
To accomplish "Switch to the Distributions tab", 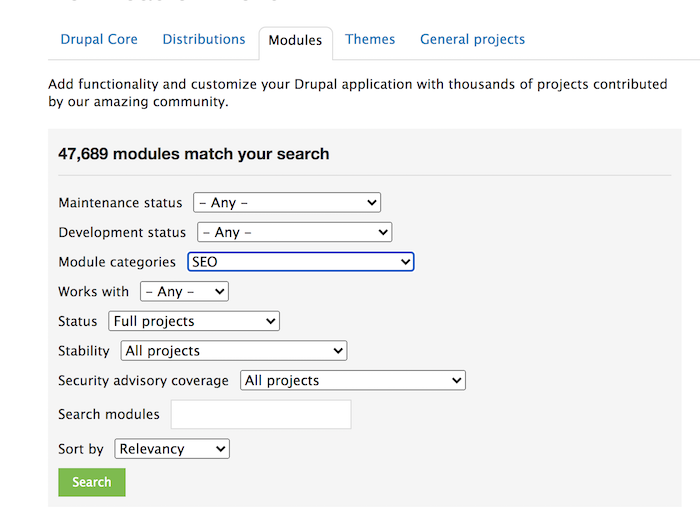I will click(204, 39).
